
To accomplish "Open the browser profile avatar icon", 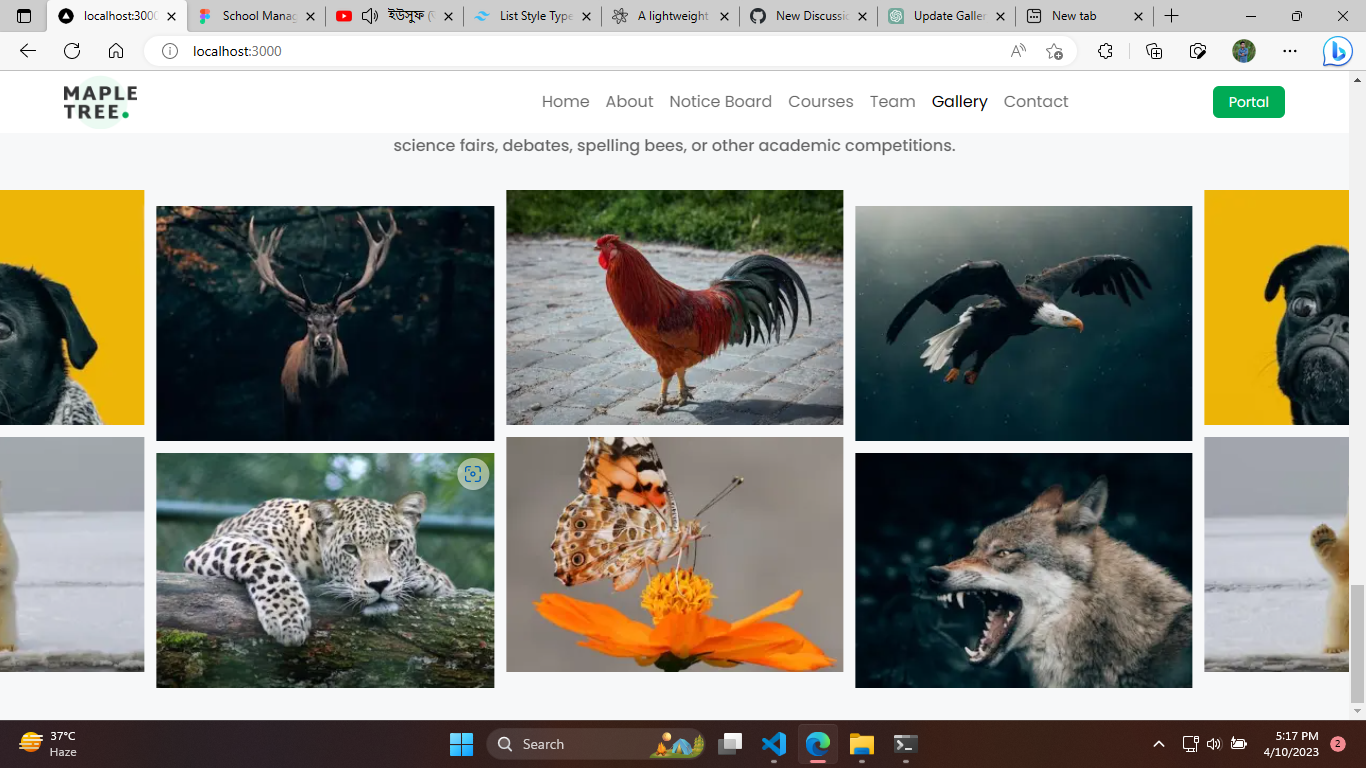I will tap(1244, 51).
